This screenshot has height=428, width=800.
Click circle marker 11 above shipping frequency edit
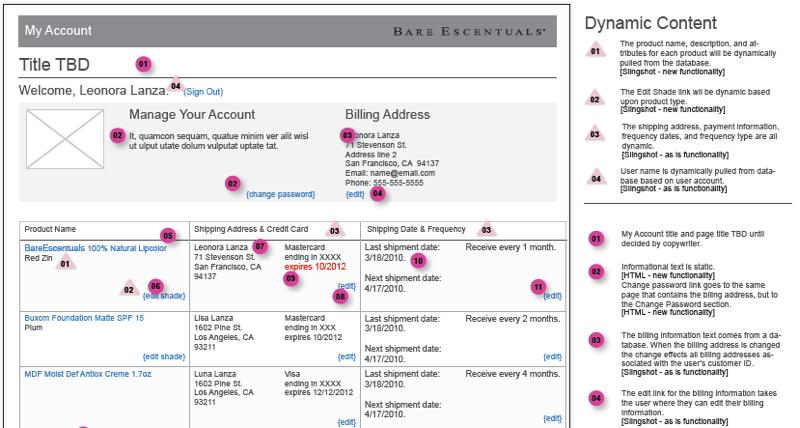coord(539,285)
